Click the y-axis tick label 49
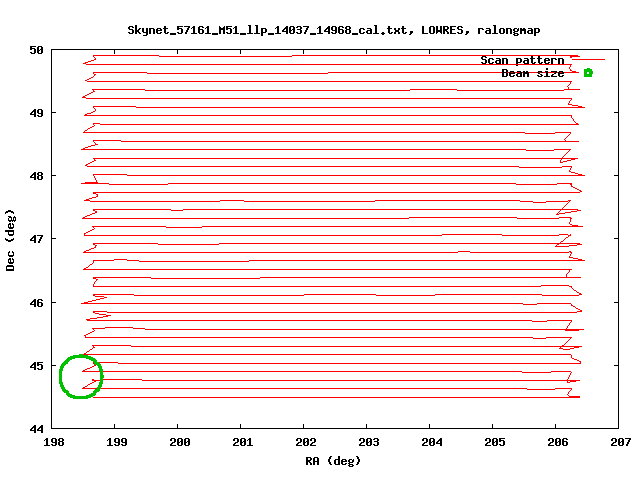The width and height of the screenshot is (640, 480). [x=36, y=113]
